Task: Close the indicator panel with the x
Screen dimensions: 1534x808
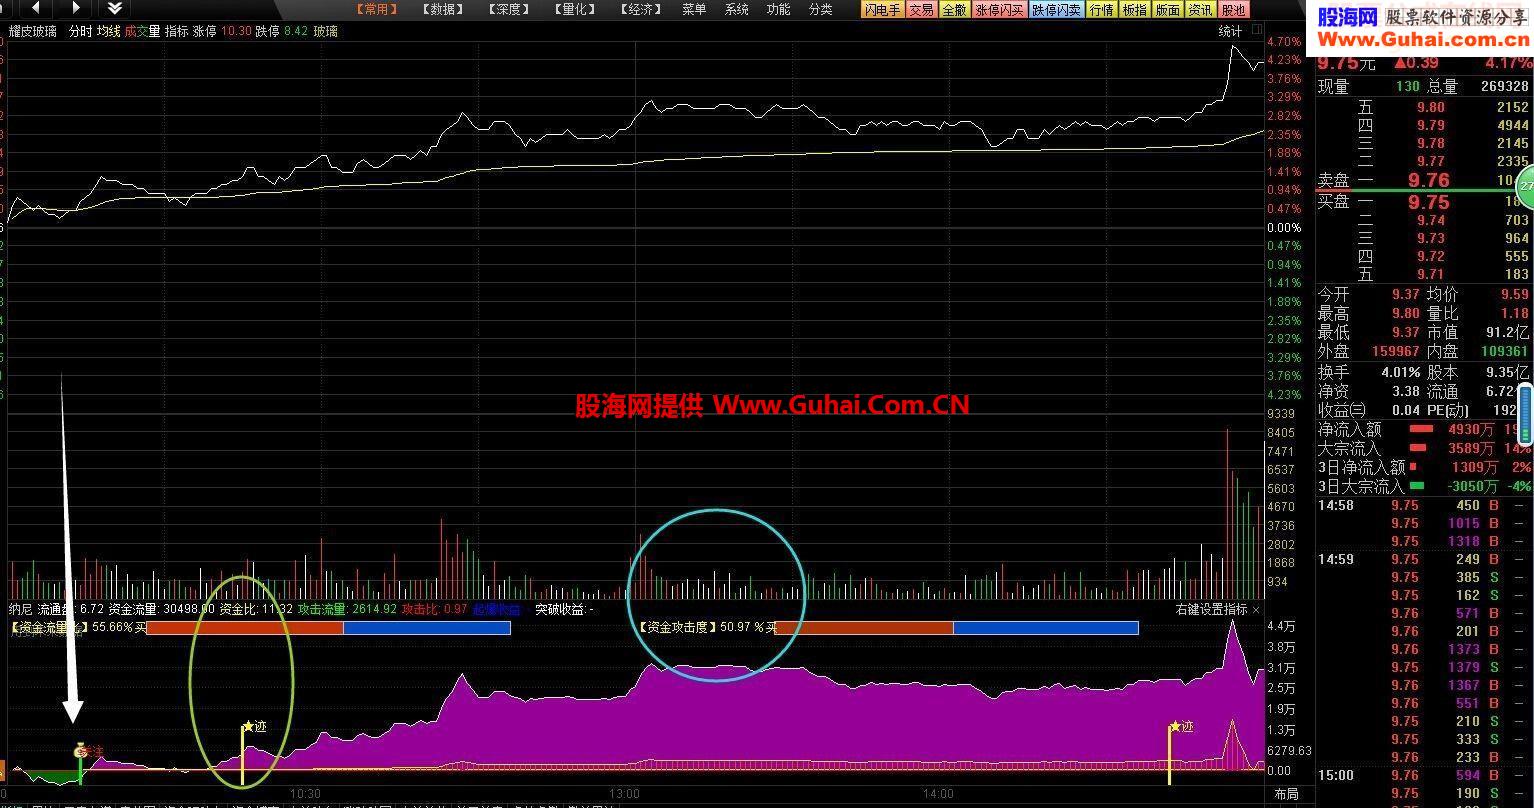Action: 1256,609
